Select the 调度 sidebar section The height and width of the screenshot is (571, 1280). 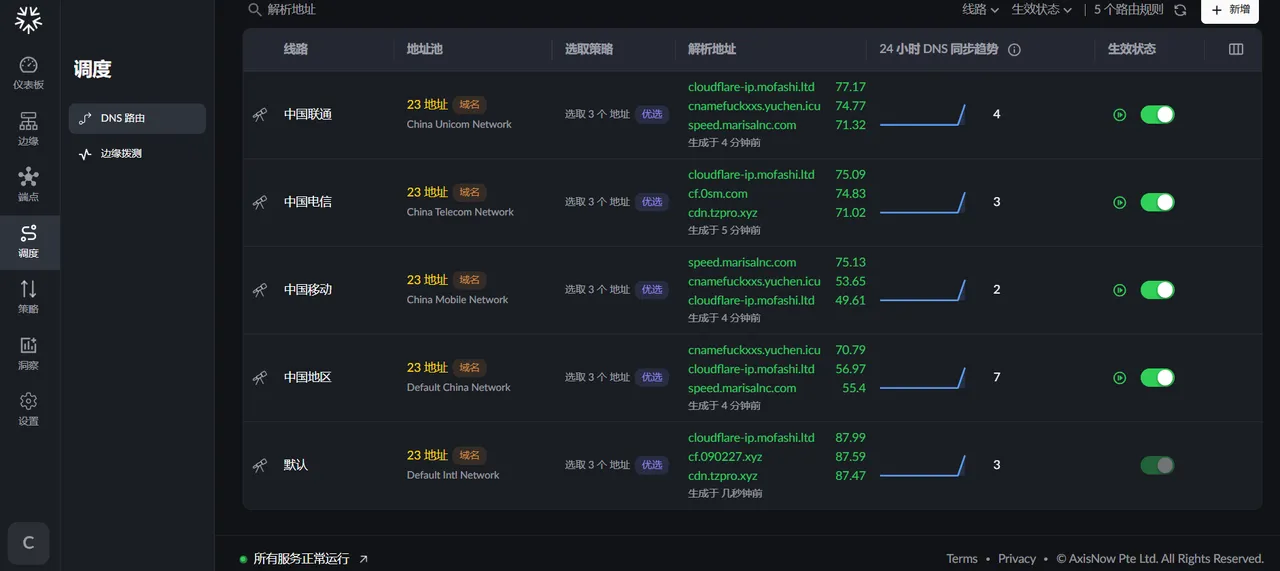(29, 242)
